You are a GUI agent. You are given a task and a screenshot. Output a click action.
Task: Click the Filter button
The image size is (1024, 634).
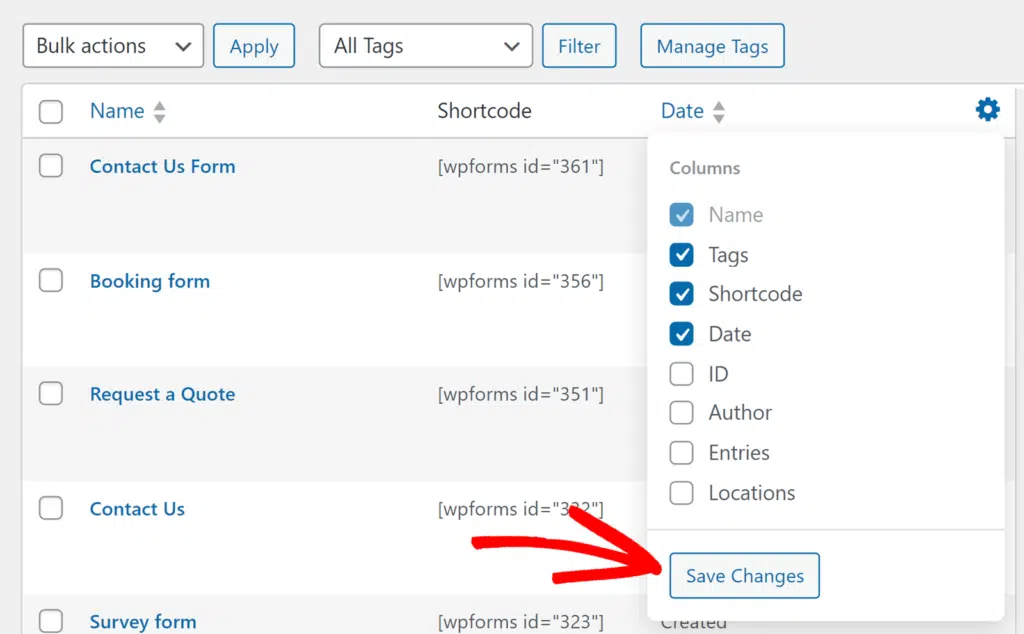click(579, 46)
